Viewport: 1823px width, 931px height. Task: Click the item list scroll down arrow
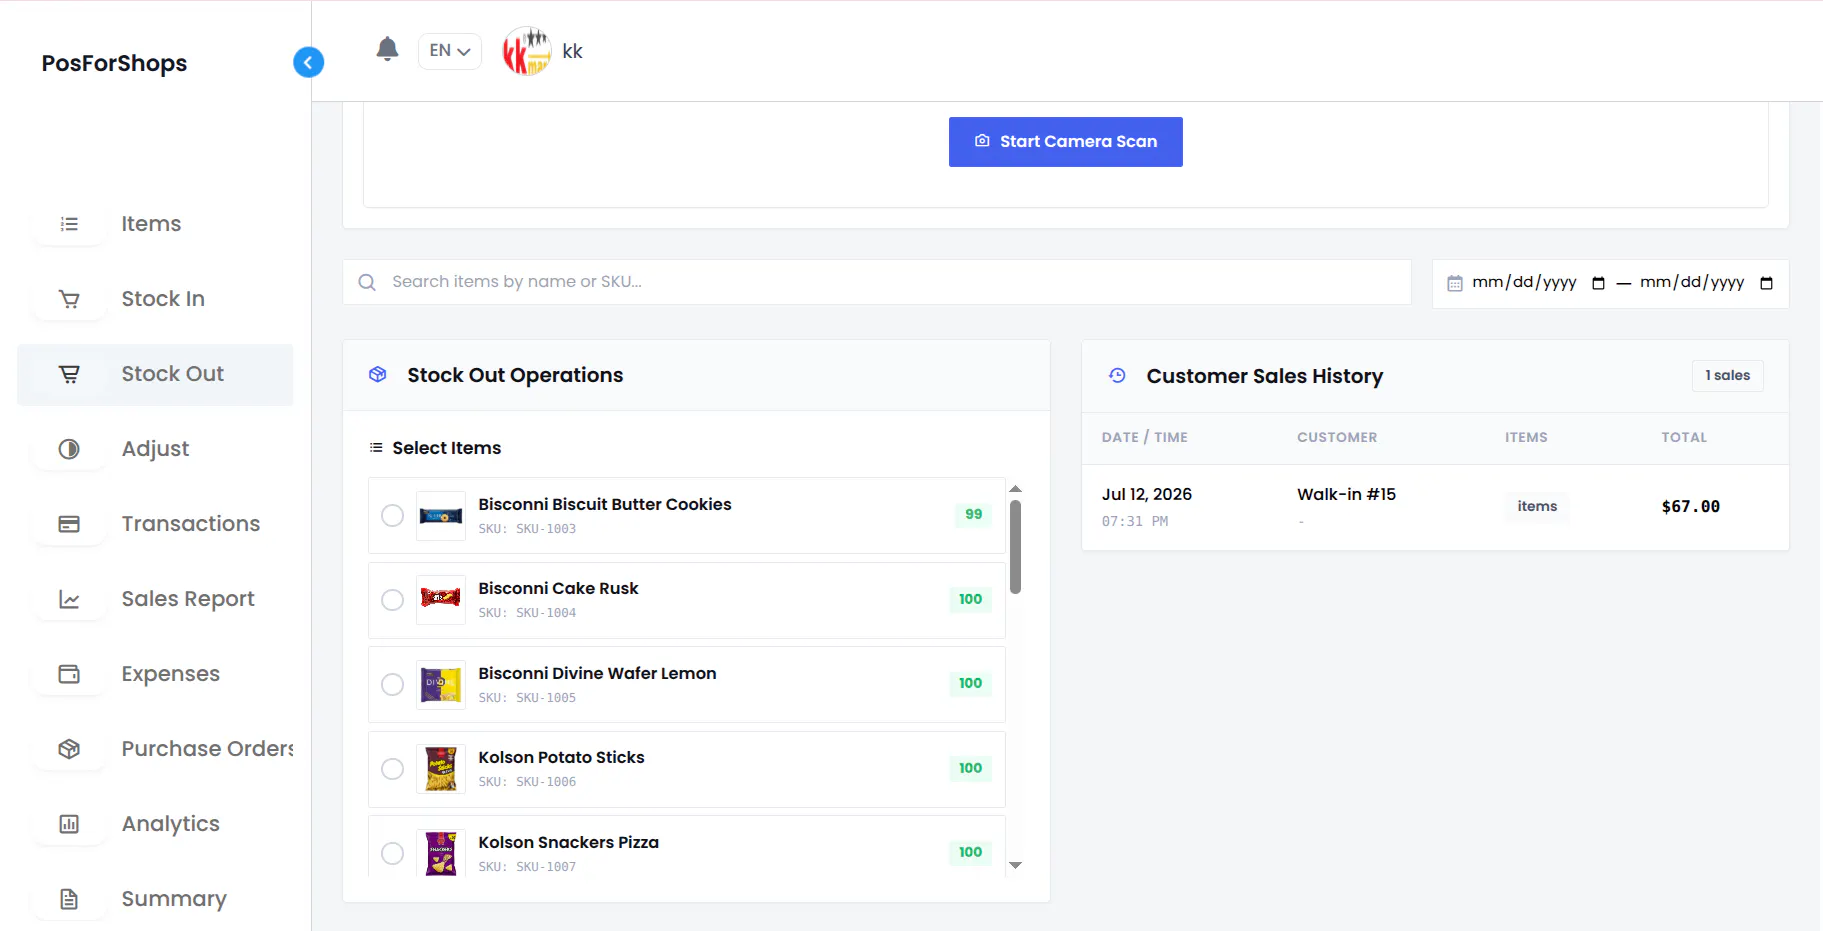click(1016, 865)
